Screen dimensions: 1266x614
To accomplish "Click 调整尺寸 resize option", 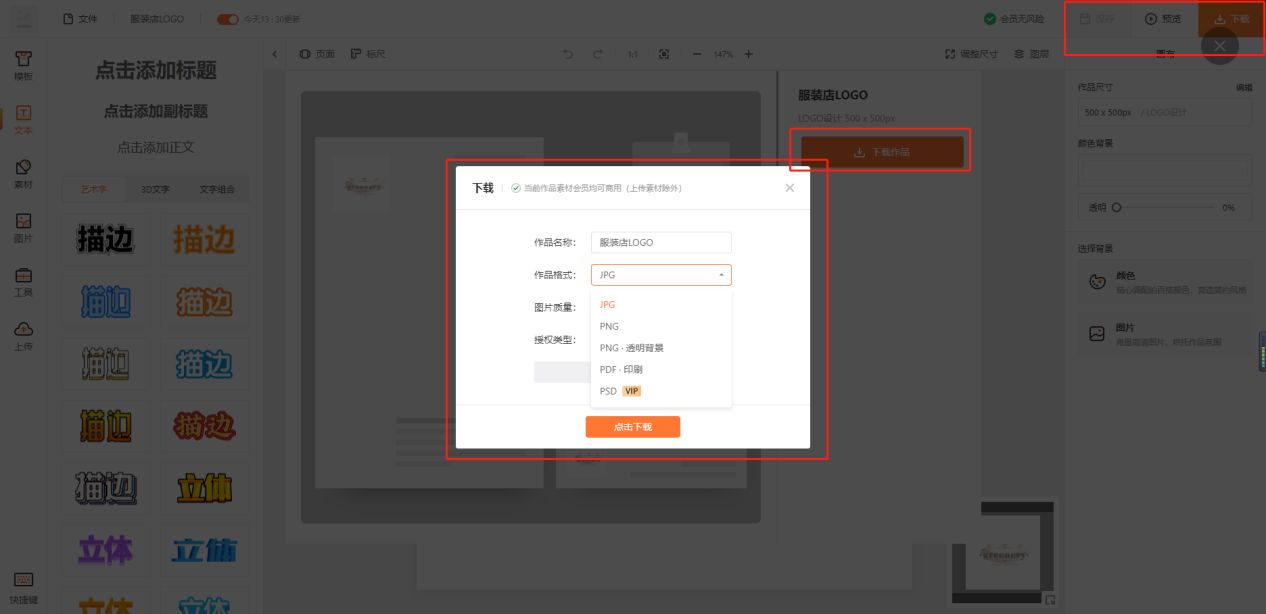I will (x=971, y=54).
